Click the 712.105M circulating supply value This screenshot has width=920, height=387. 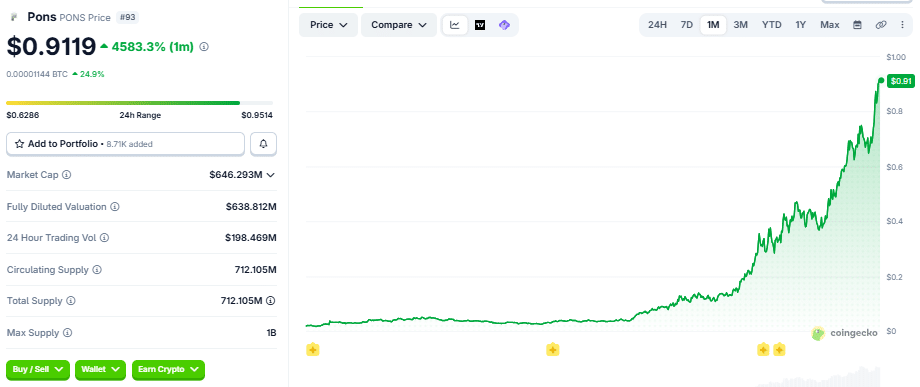(255, 270)
